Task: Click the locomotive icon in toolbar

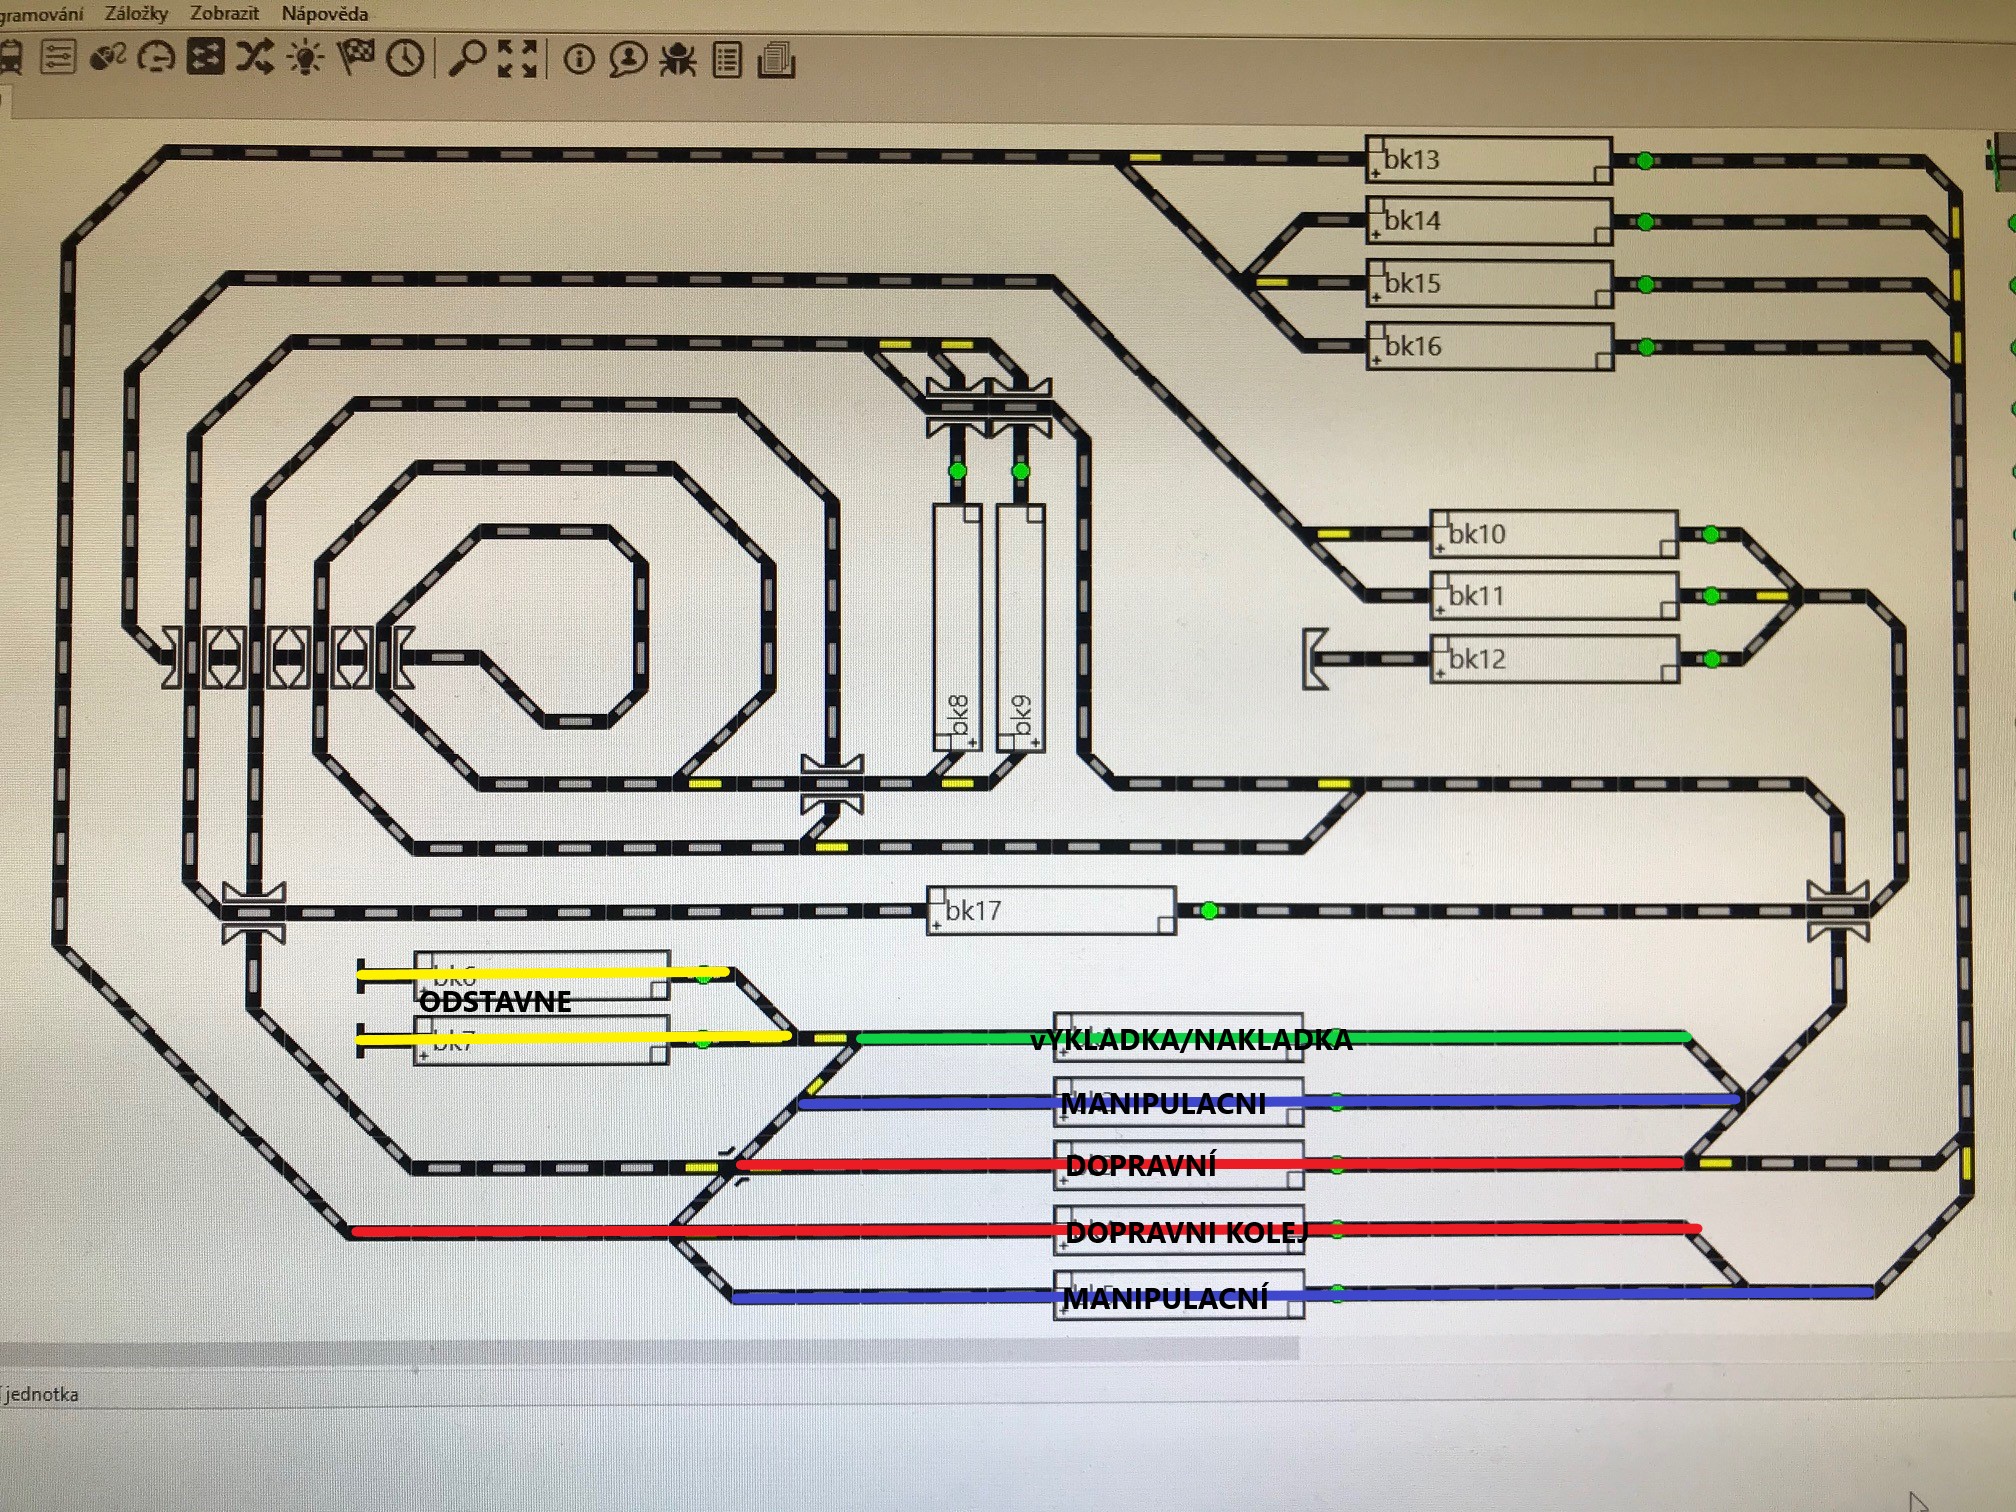Action: 12,57
